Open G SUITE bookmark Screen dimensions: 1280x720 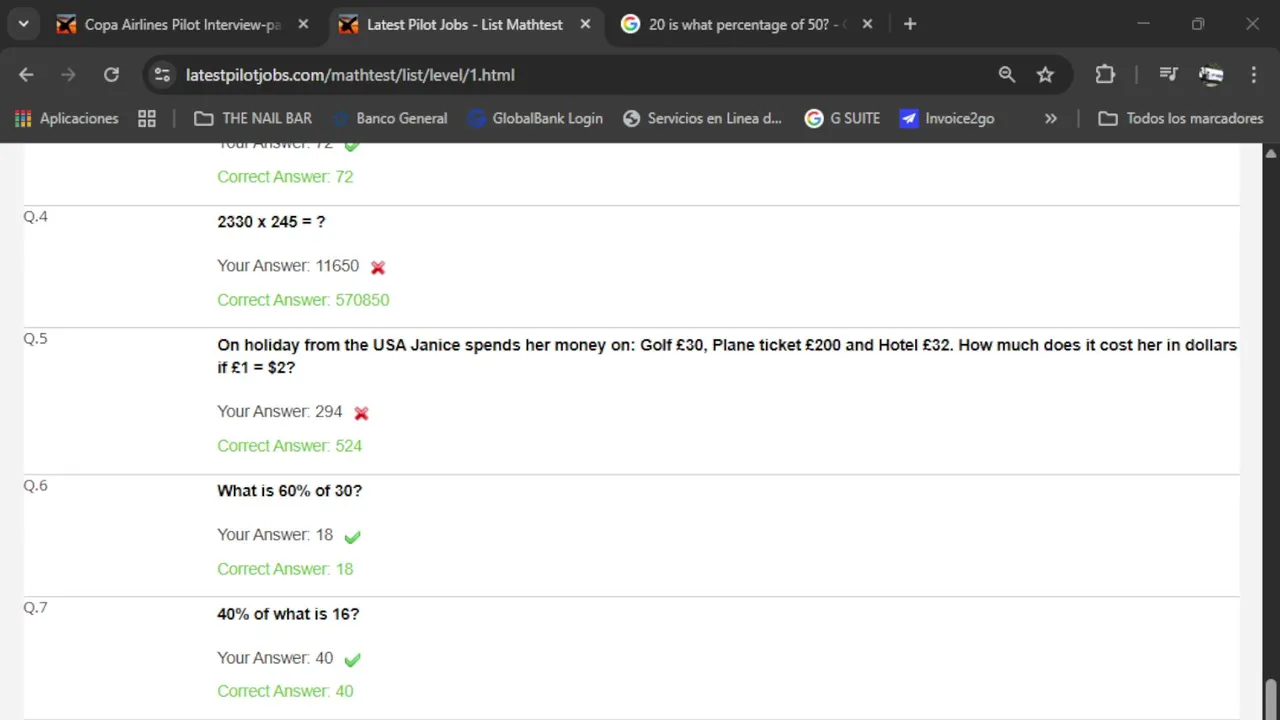pos(843,118)
